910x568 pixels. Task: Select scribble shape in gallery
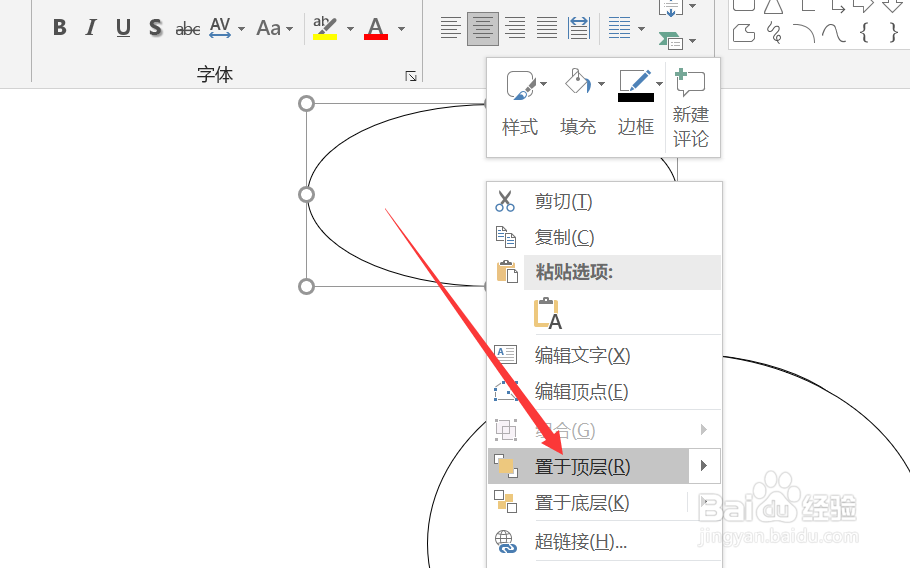point(774,32)
